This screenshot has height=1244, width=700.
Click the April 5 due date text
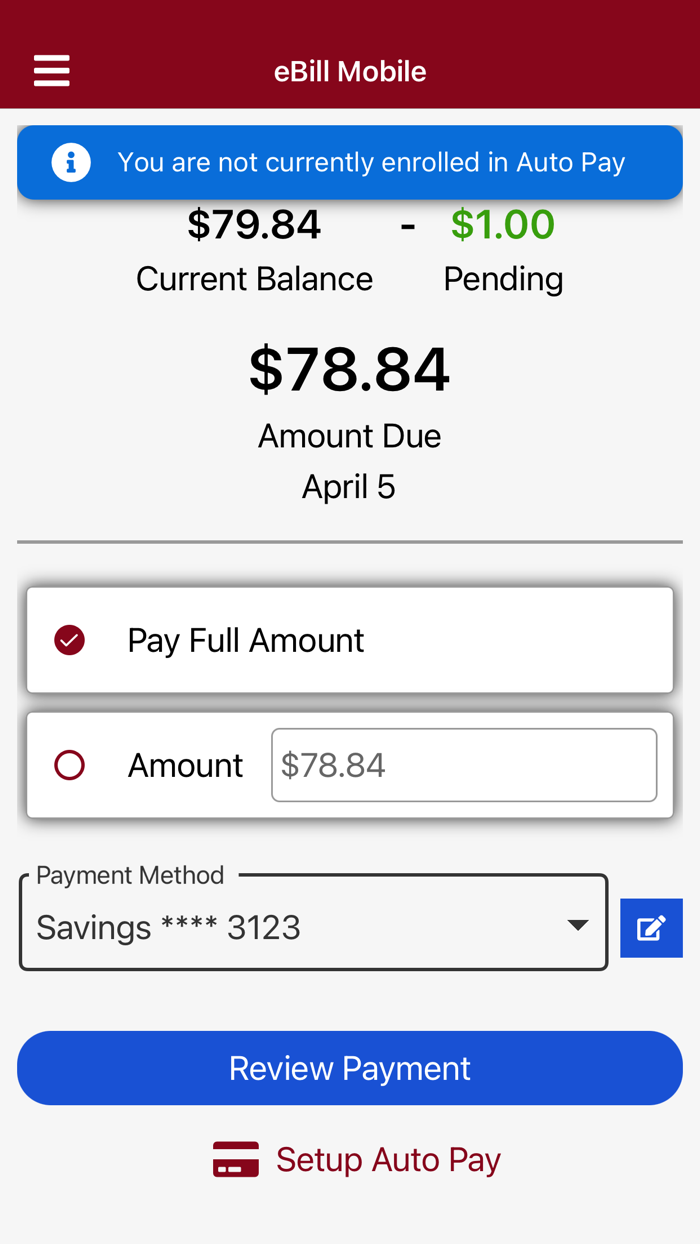(x=349, y=487)
